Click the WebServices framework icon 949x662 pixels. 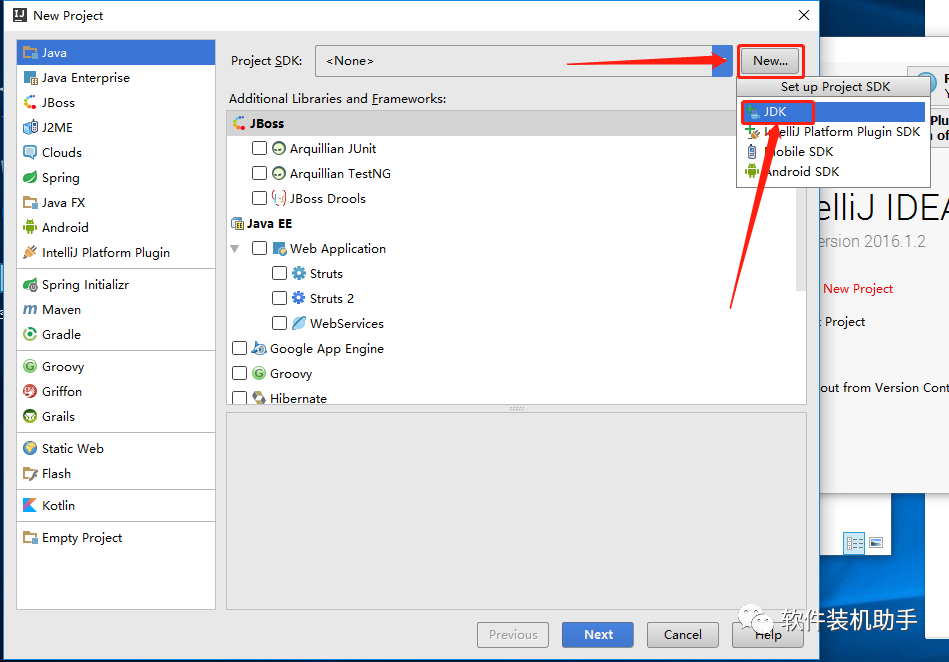[298, 323]
